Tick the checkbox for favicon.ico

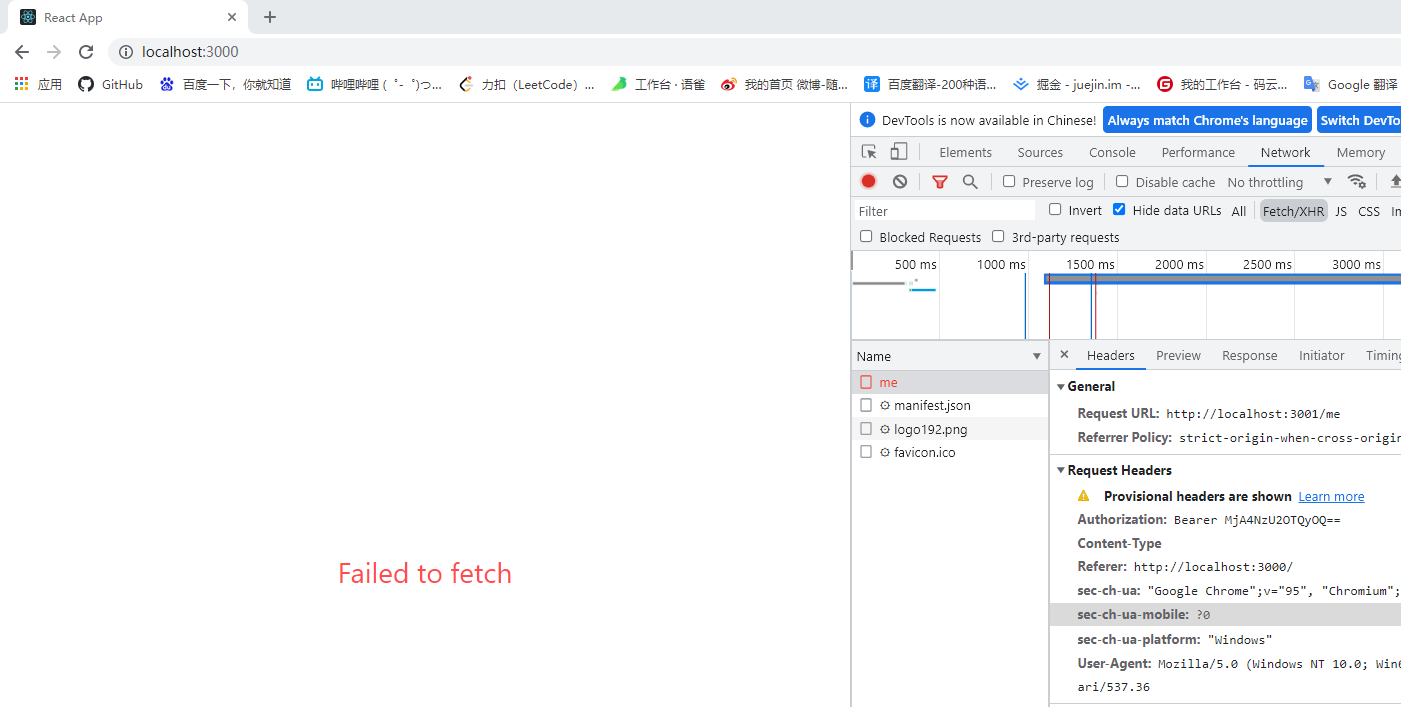866,452
